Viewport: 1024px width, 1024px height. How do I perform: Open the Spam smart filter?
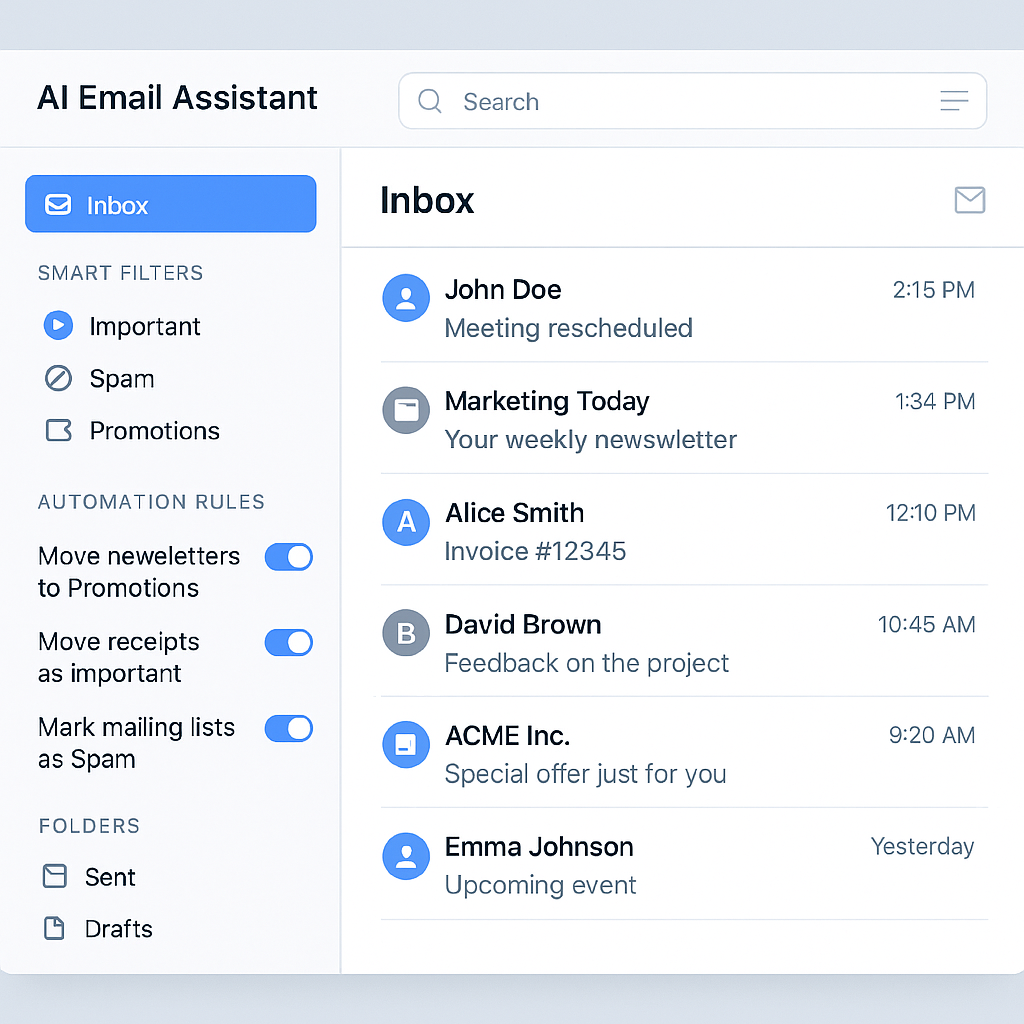click(100, 379)
